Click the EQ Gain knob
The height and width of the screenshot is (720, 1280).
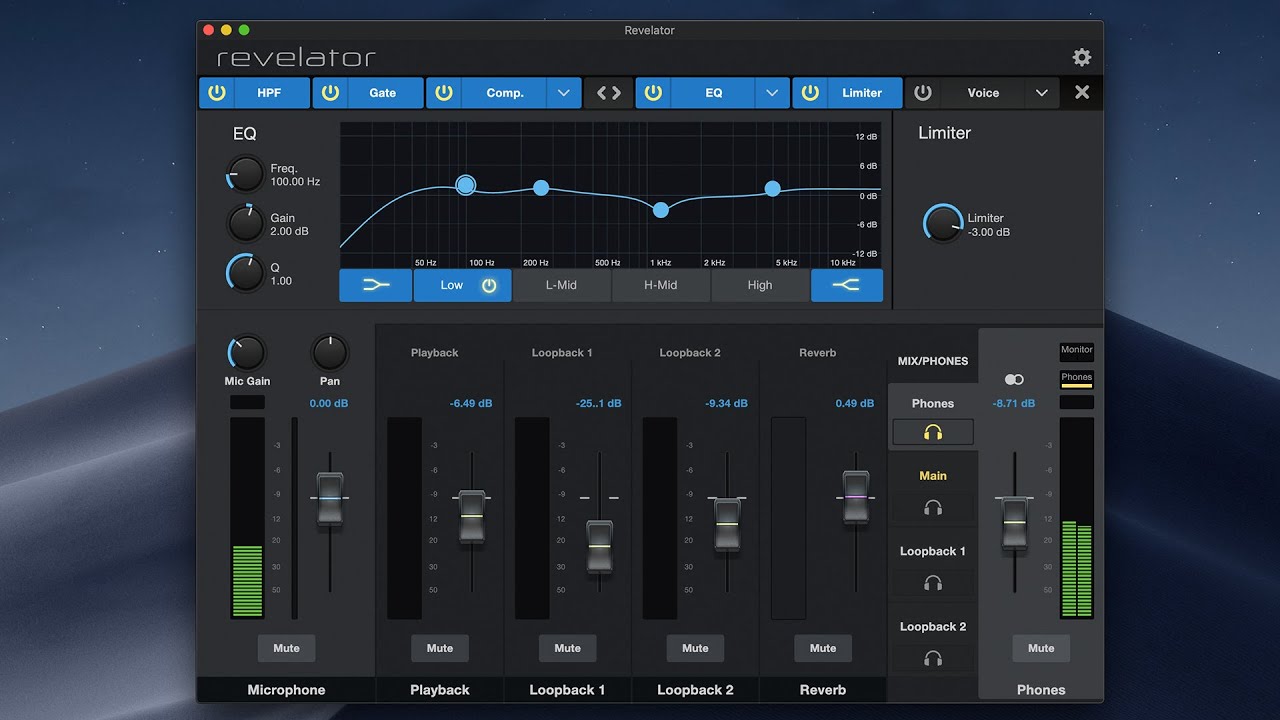(245, 224)
